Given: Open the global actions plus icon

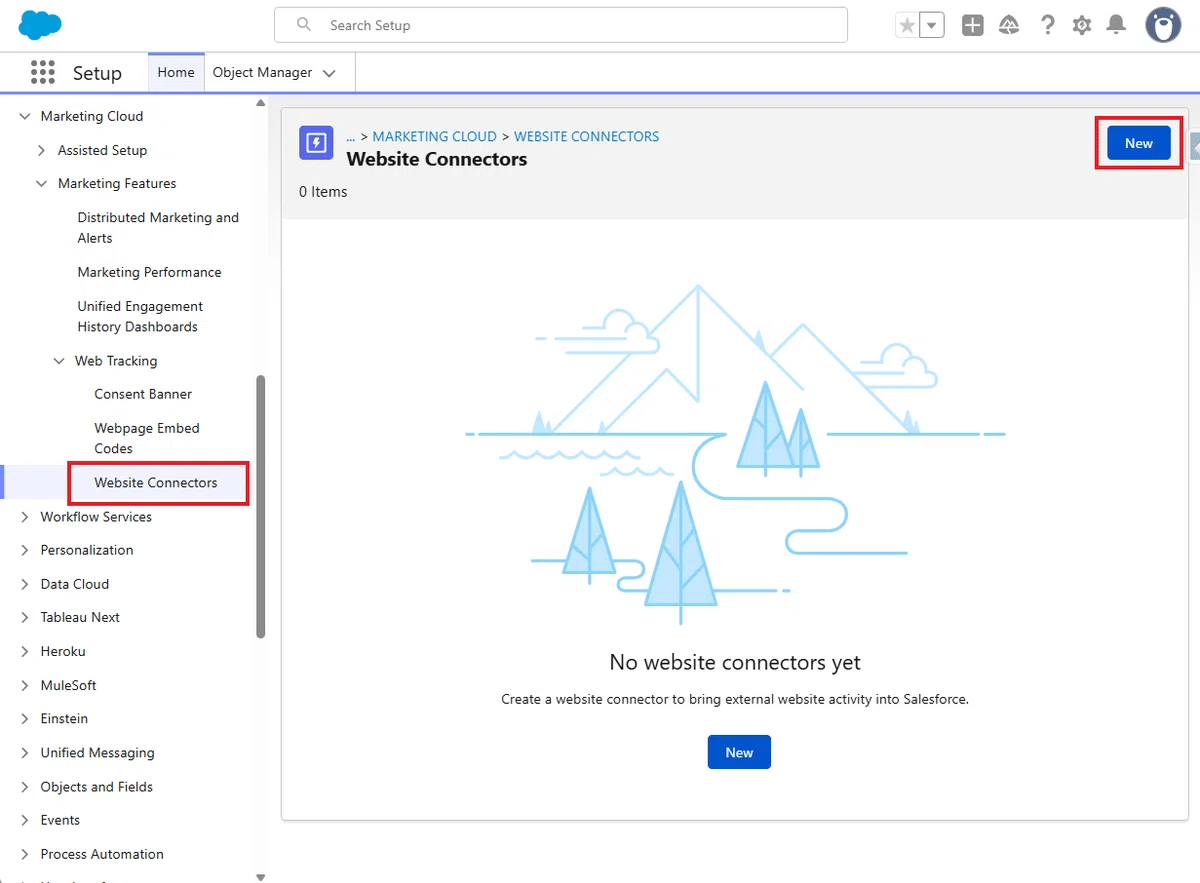Looking at the screenshot, I should pos(972,25).
